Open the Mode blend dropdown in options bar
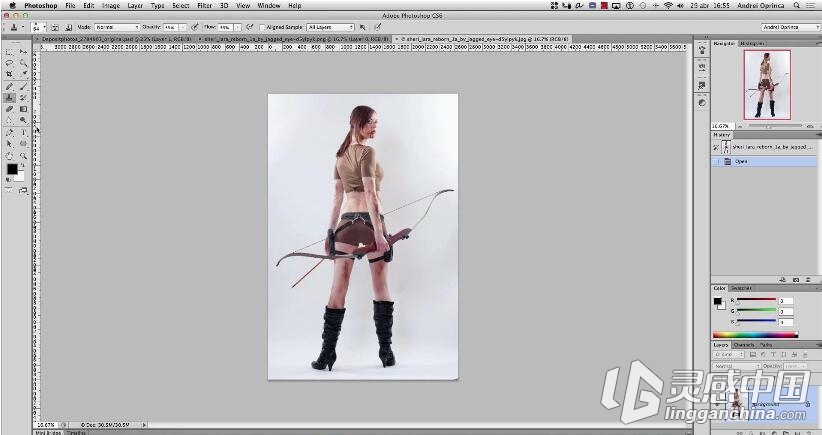The height and width of the screenshot is (435, 822). click(x=117, y=27)
